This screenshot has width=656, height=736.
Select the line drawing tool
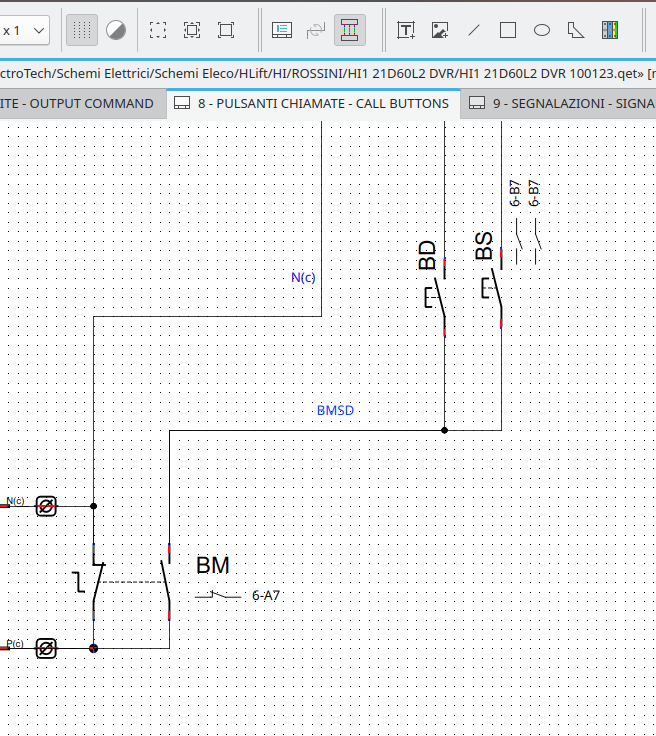474,30
